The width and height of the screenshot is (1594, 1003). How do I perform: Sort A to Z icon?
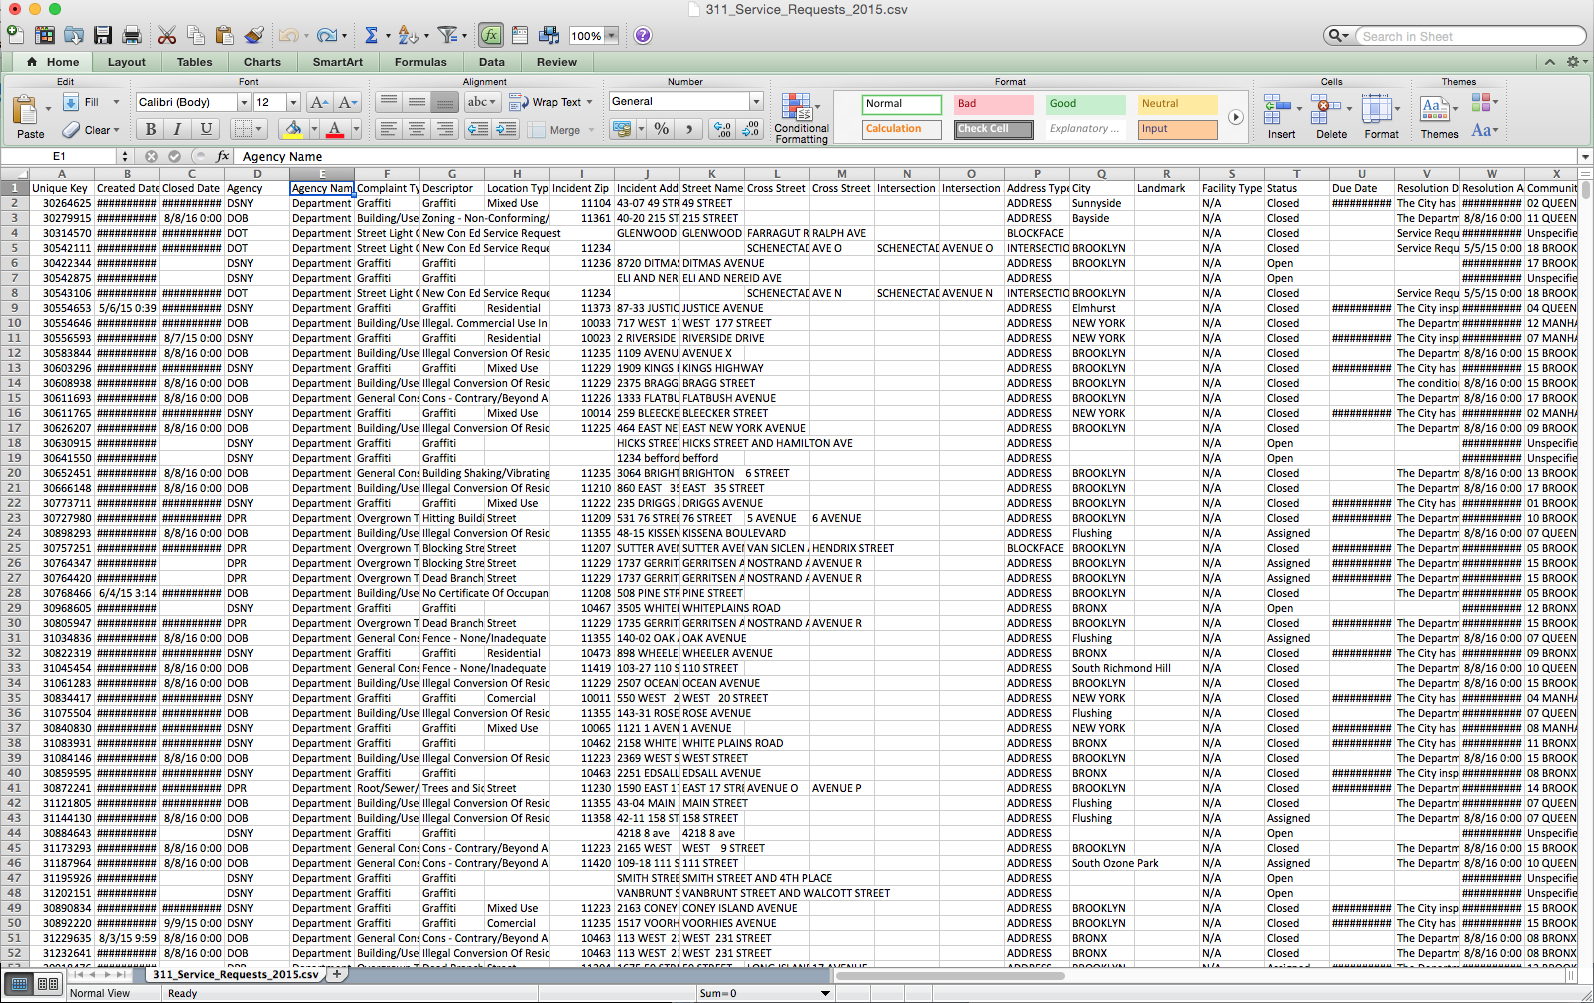pyautogui.click(x=407, y=35)
